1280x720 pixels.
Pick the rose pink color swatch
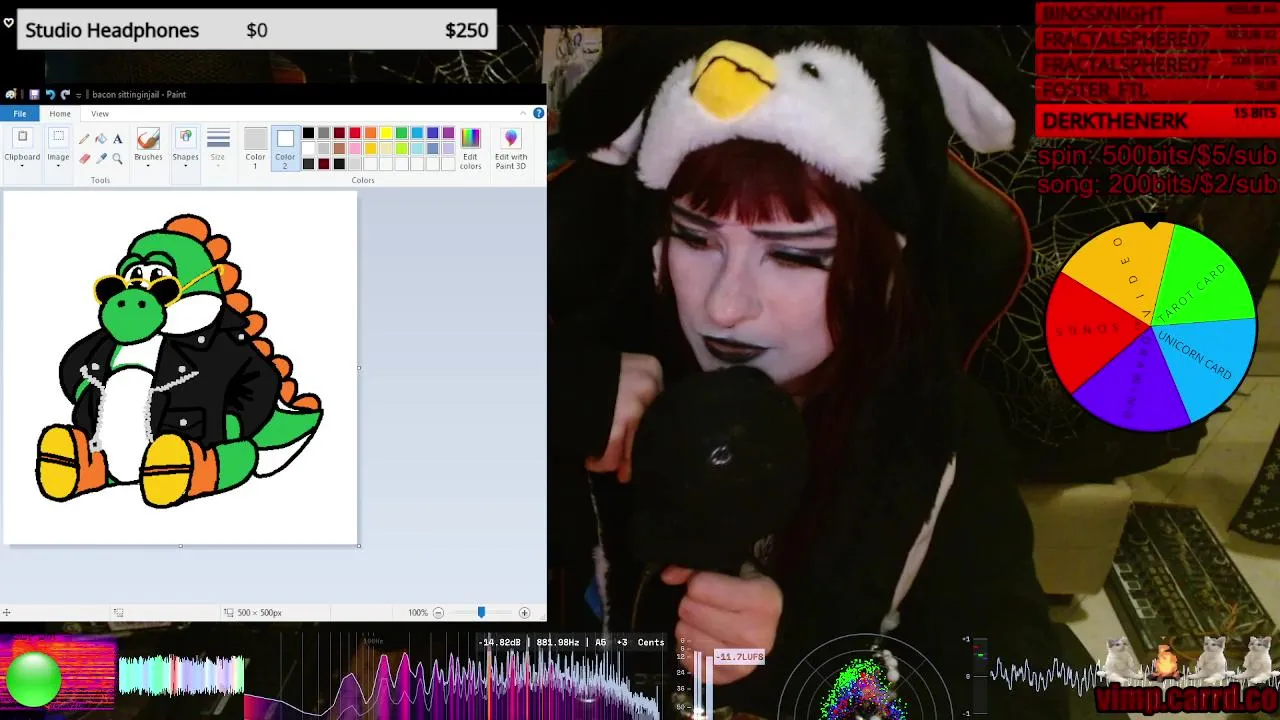coord(355,149)
